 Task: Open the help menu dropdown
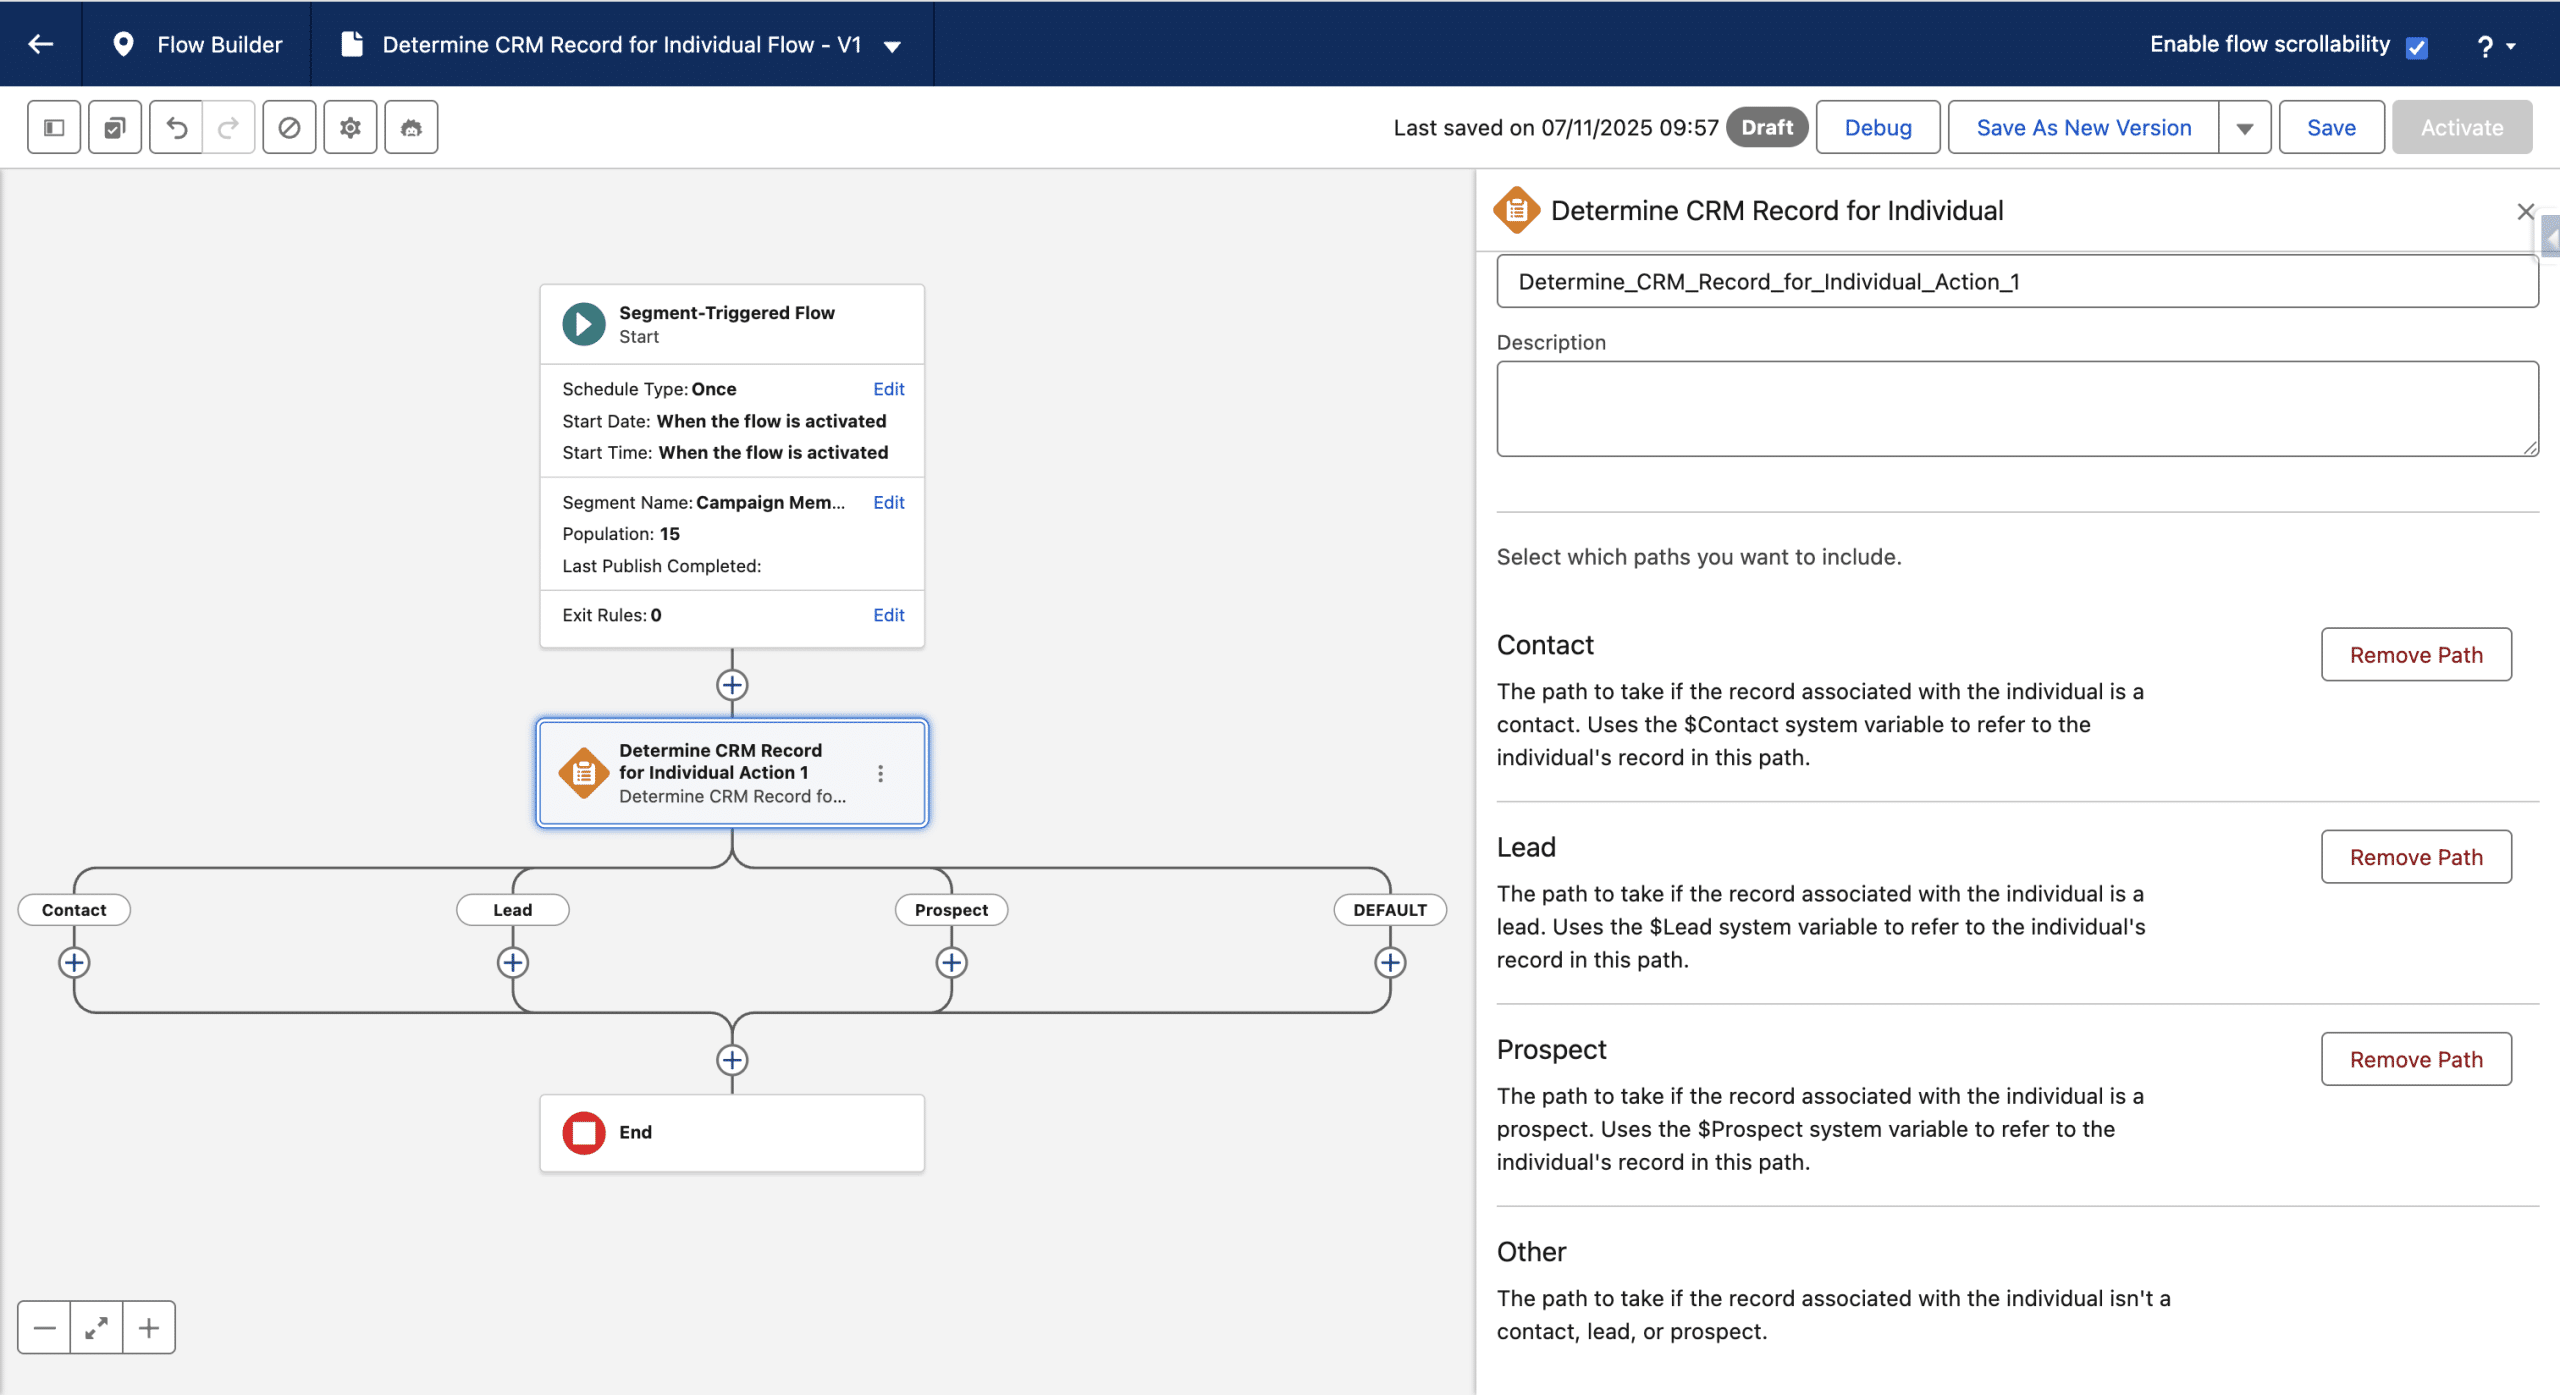pyautogui.click(x=2496, y=46)
